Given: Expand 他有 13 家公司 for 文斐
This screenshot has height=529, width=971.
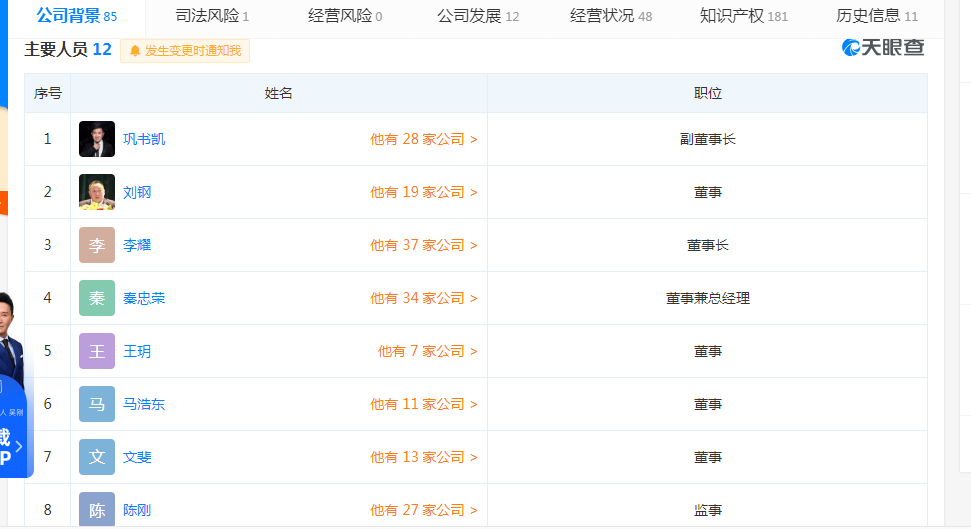Looking at the screenshot, I should tap(424, 457).
